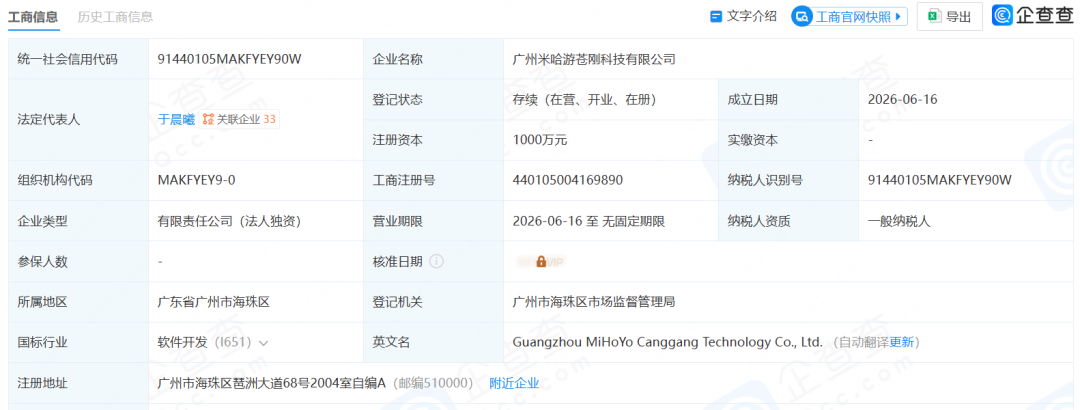
Task: Click the 登记机关 label cell
Action: coord(433,302)
